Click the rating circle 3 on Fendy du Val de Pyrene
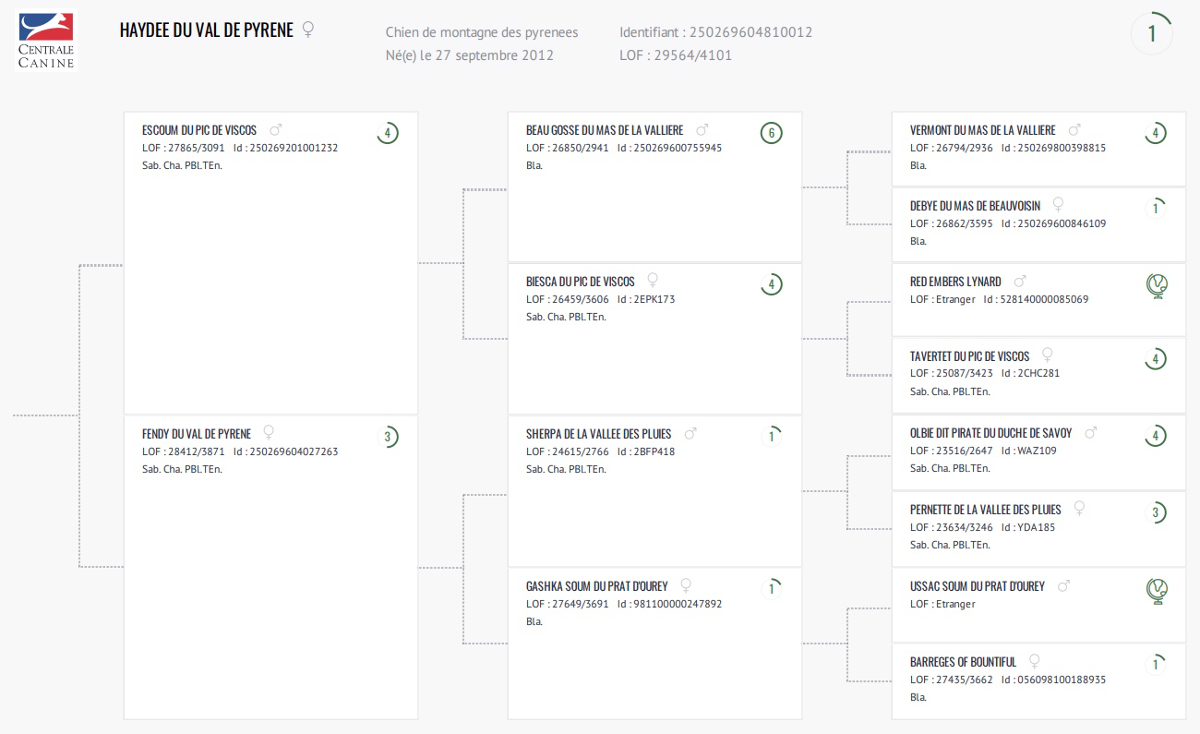Viewport: 1200px width, 734px height. click(x=387, y=437)
